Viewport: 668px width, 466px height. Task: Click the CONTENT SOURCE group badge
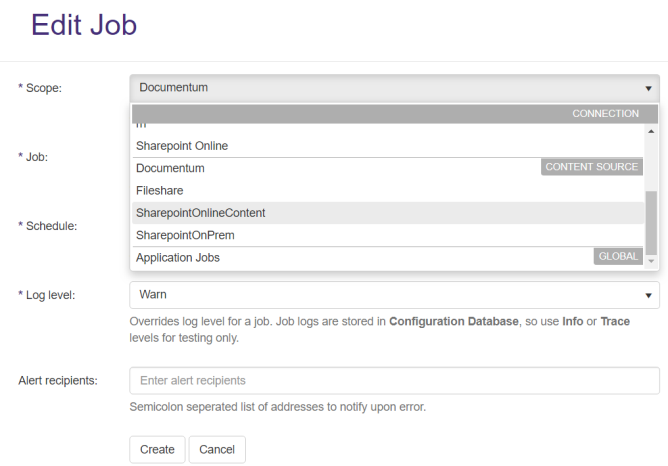[592, 167]
